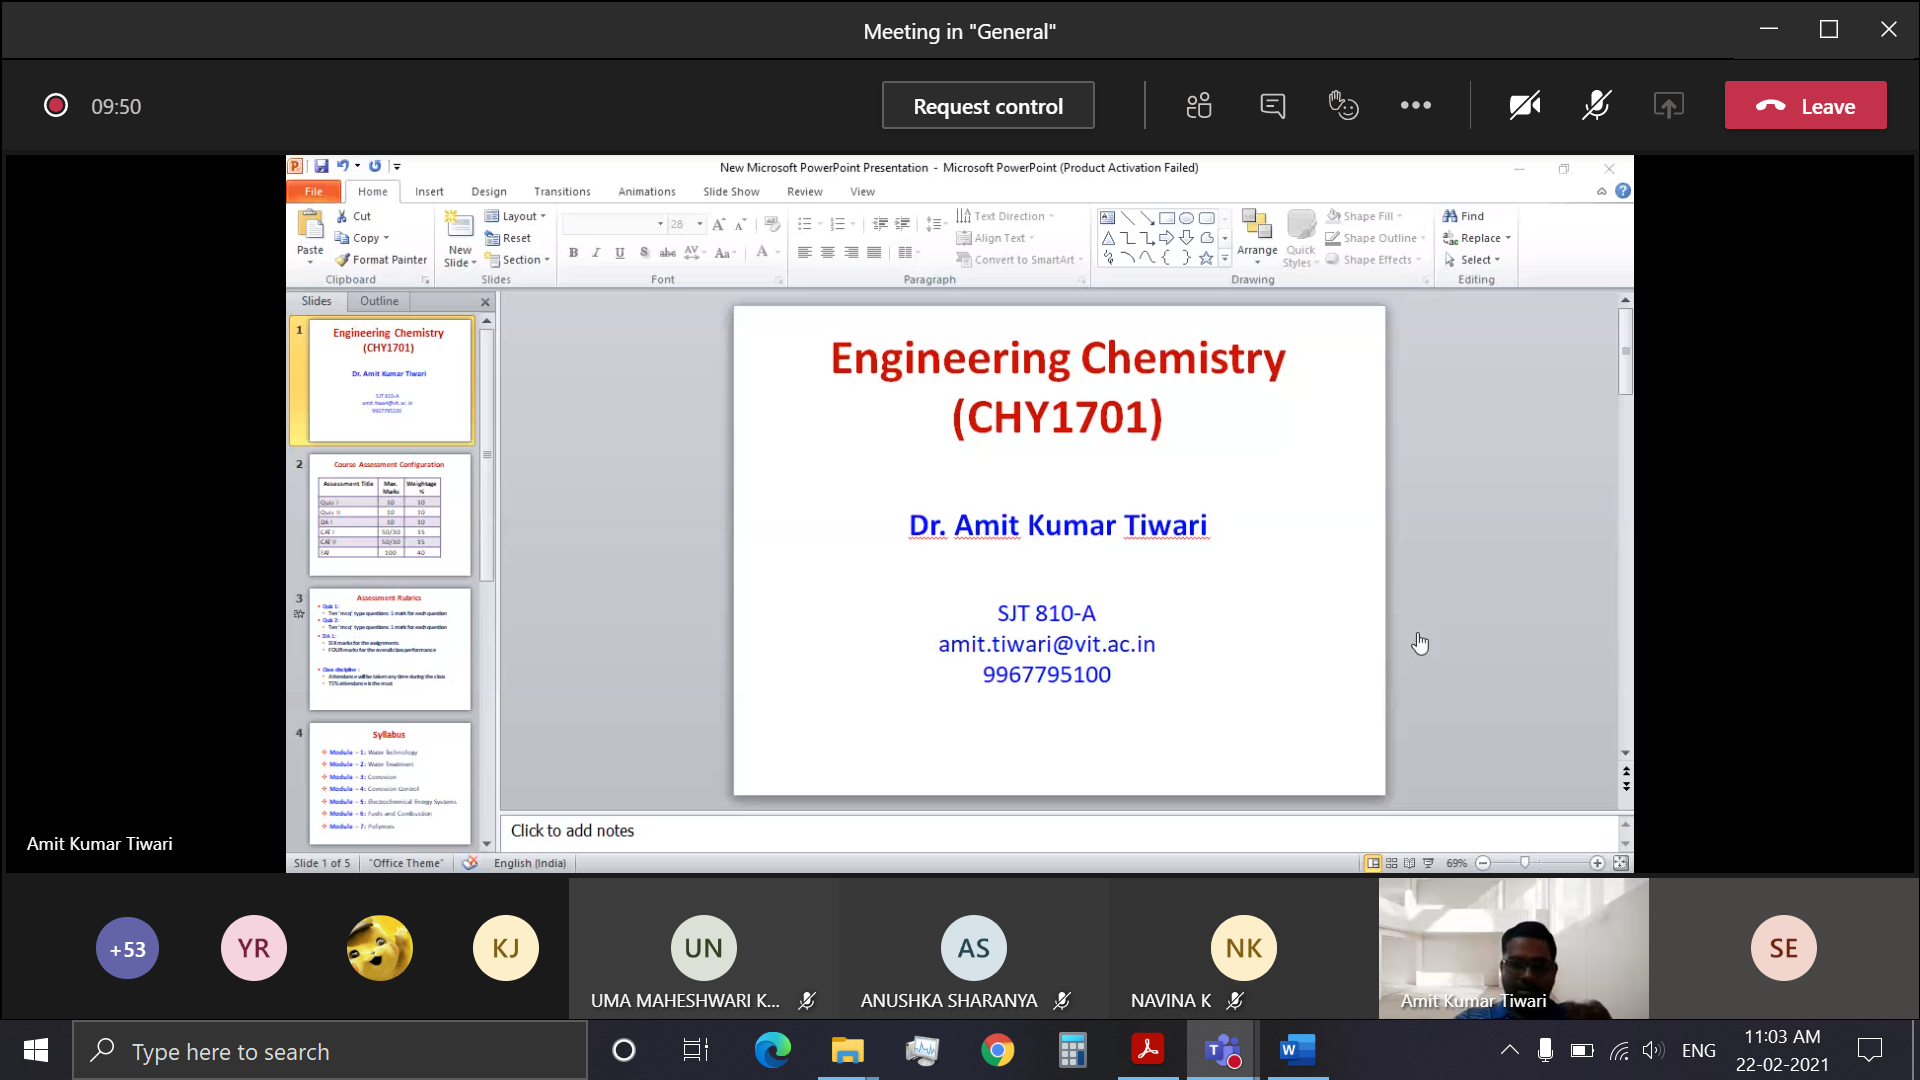Toggle Underline formatting

click(x=620, y=253)
